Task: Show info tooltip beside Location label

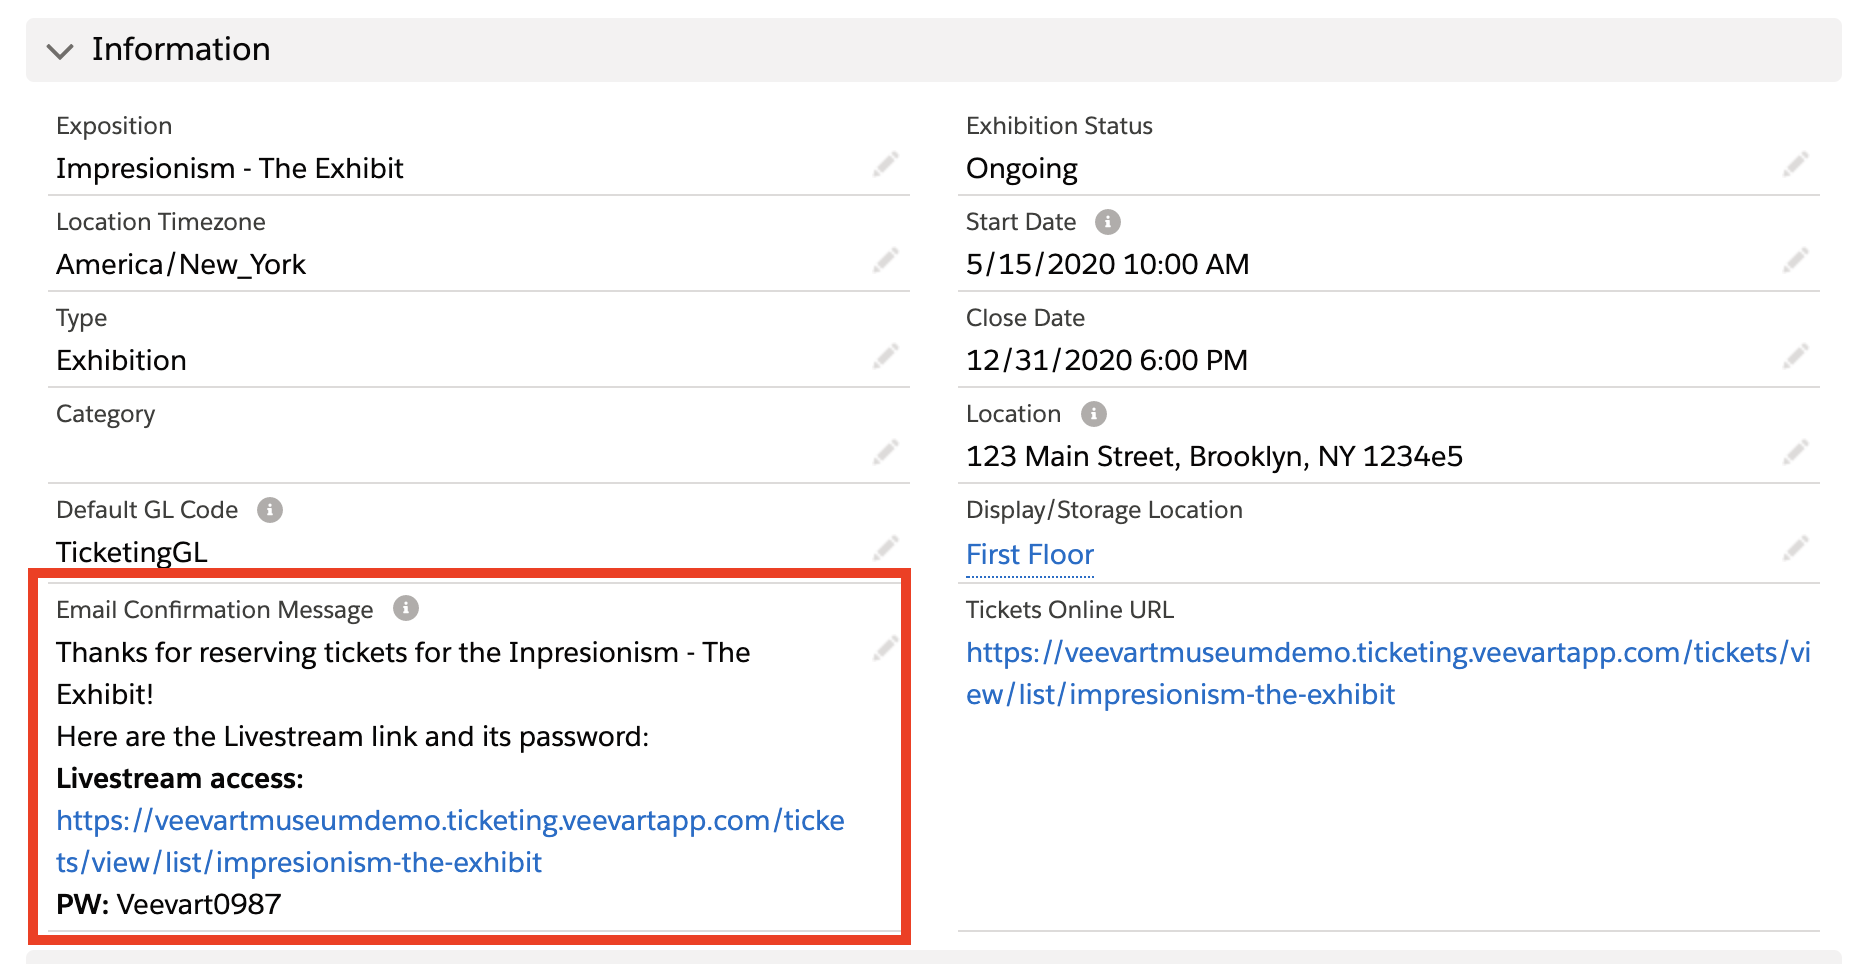Action: (1093, 414)
